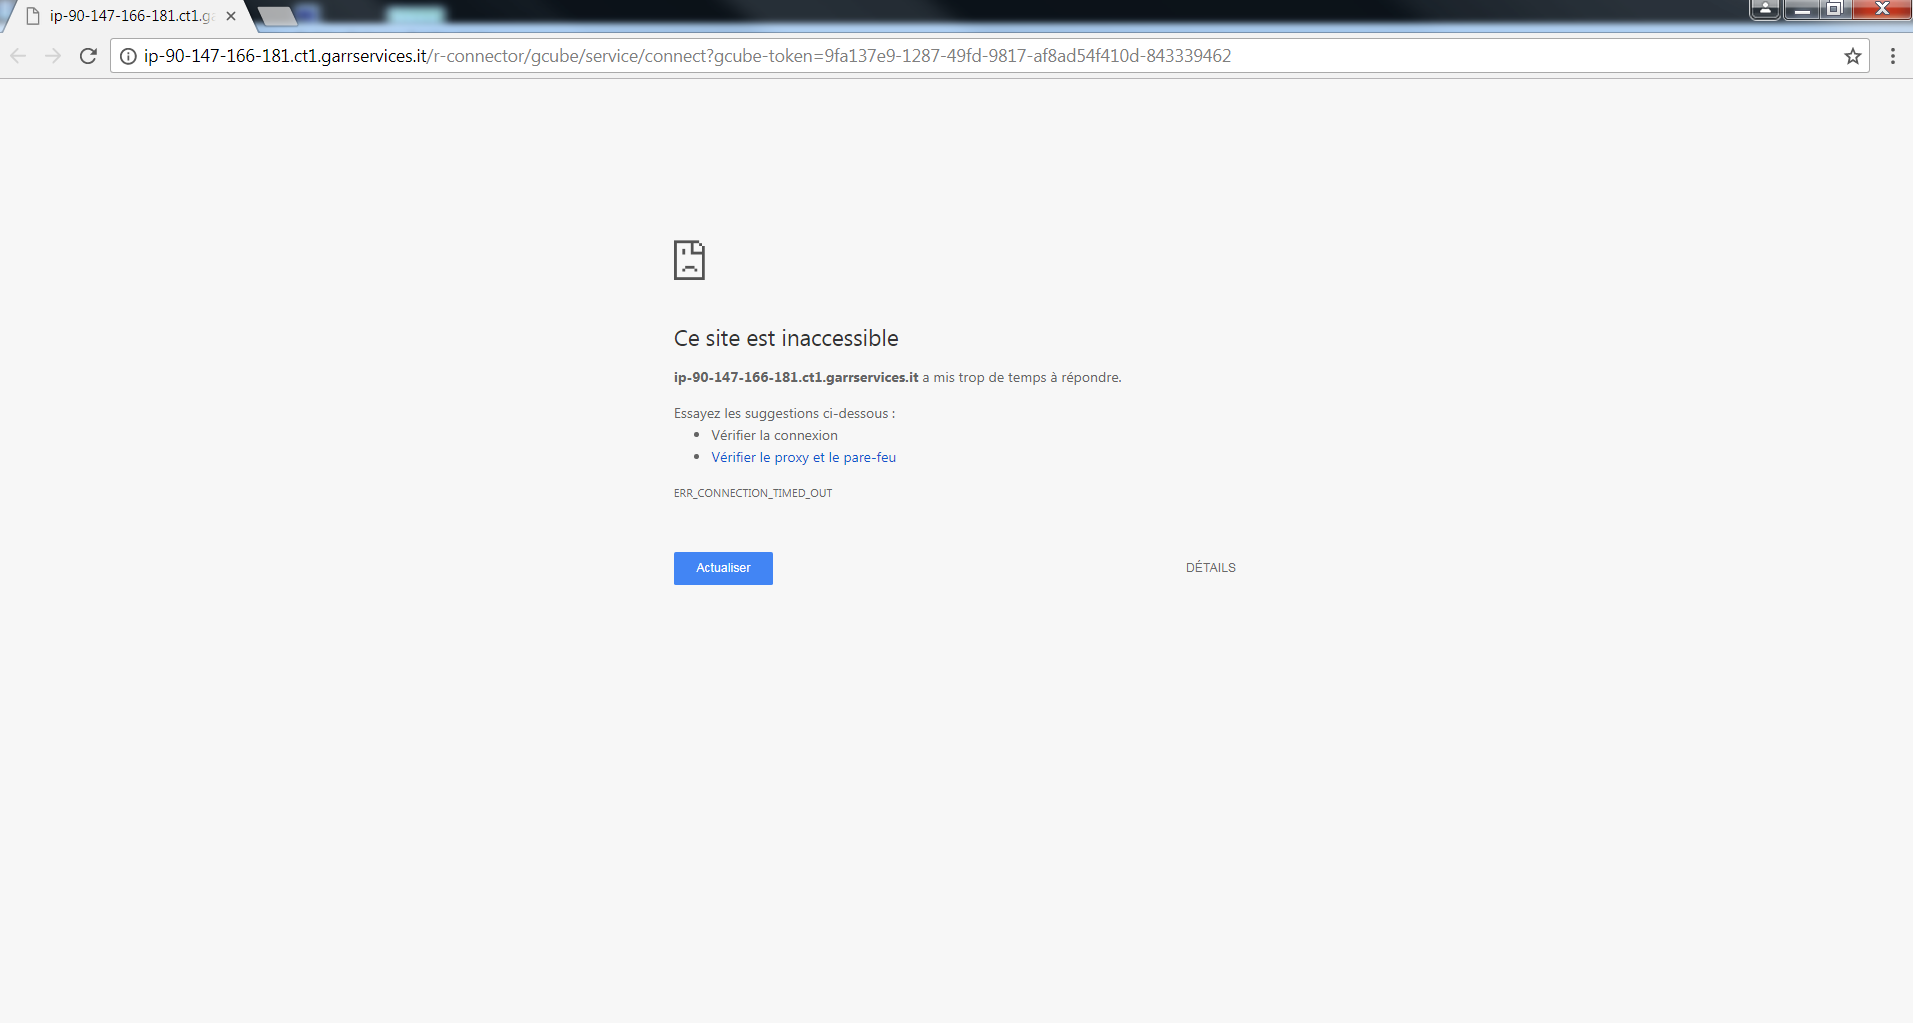Click the browser back arrow
This screenshot has height=1023, width=1913.
tap(18, 56)
